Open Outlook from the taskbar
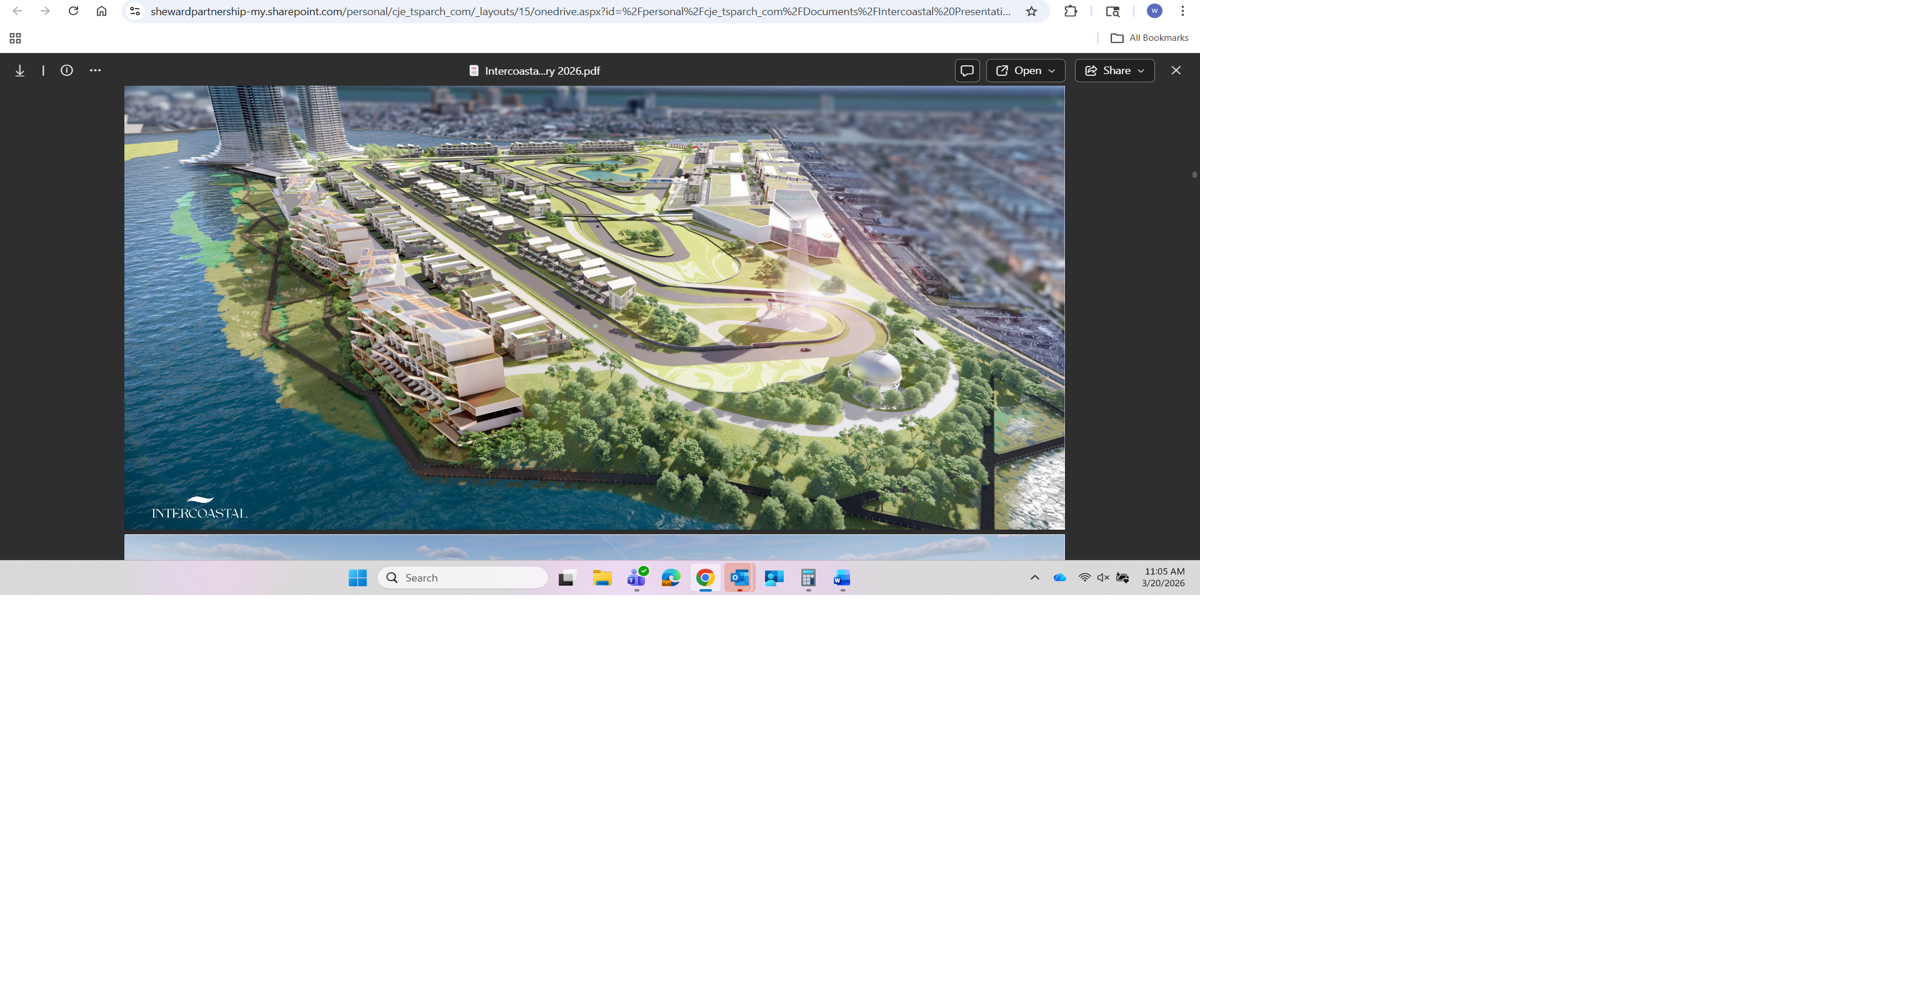1920x1008 pixels. 739,578
